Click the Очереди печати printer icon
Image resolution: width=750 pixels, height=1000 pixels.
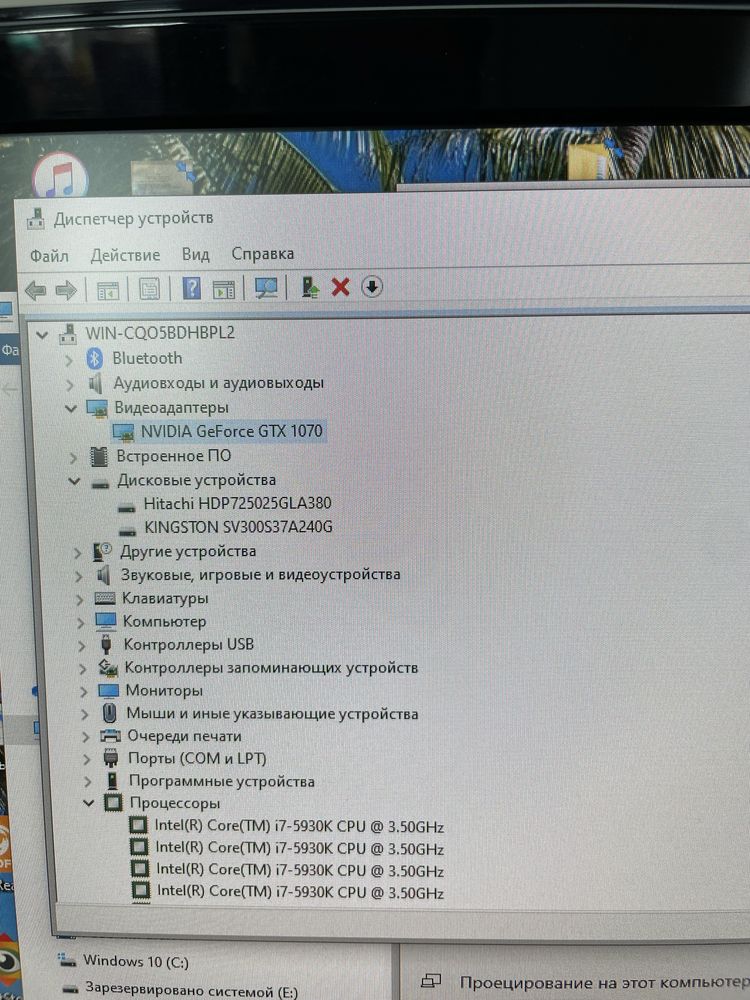(x=110, y=736)
